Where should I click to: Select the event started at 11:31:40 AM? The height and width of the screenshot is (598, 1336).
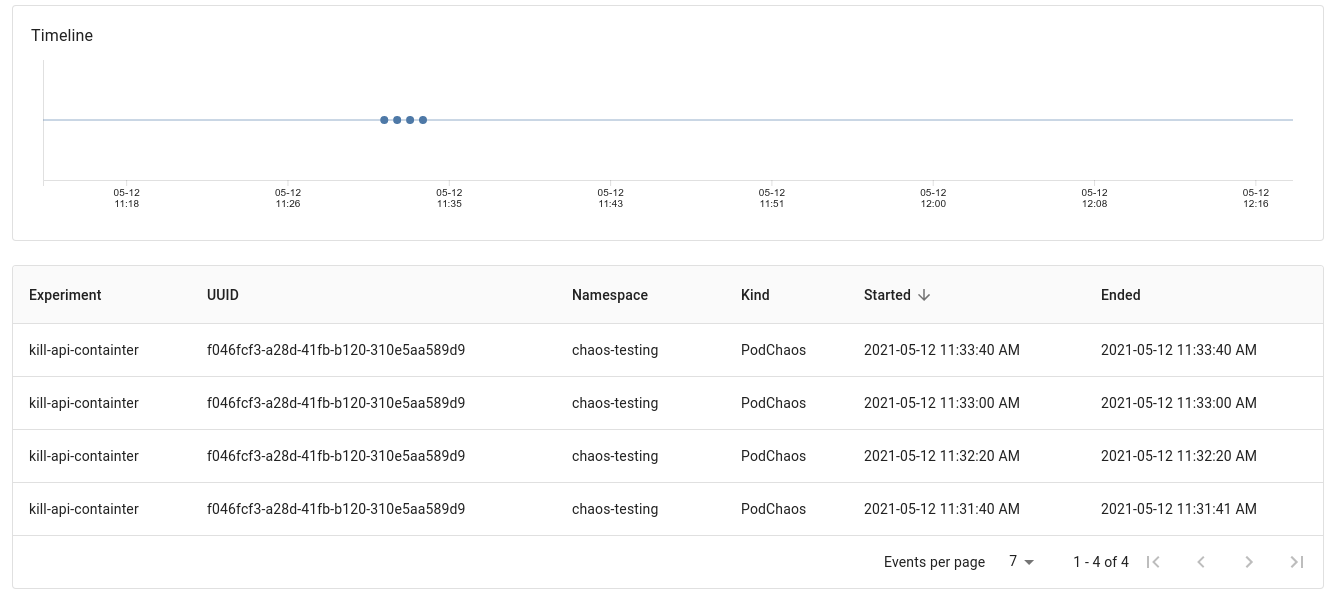[668, 509]
